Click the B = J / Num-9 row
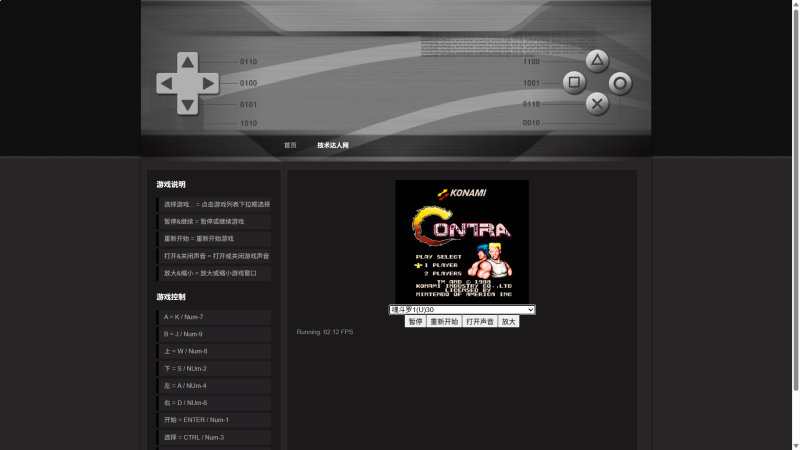This screenshot has height=450, width=800. (x=214, y=334)
